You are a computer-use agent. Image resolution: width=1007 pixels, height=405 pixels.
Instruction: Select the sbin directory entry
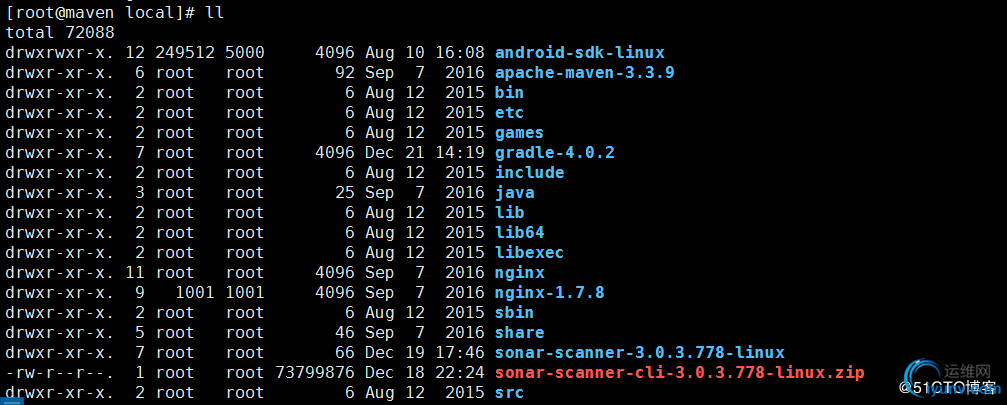514,313
